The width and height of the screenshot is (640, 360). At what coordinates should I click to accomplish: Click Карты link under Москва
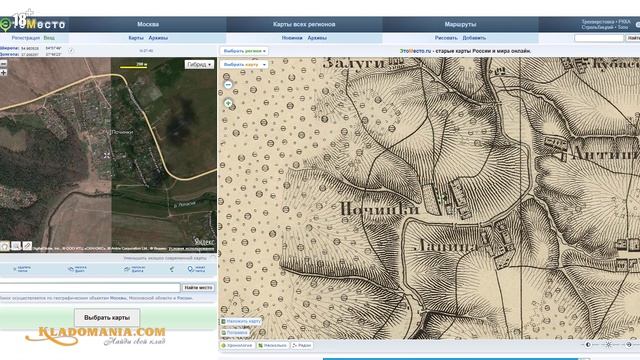click(x=136, y=38)
